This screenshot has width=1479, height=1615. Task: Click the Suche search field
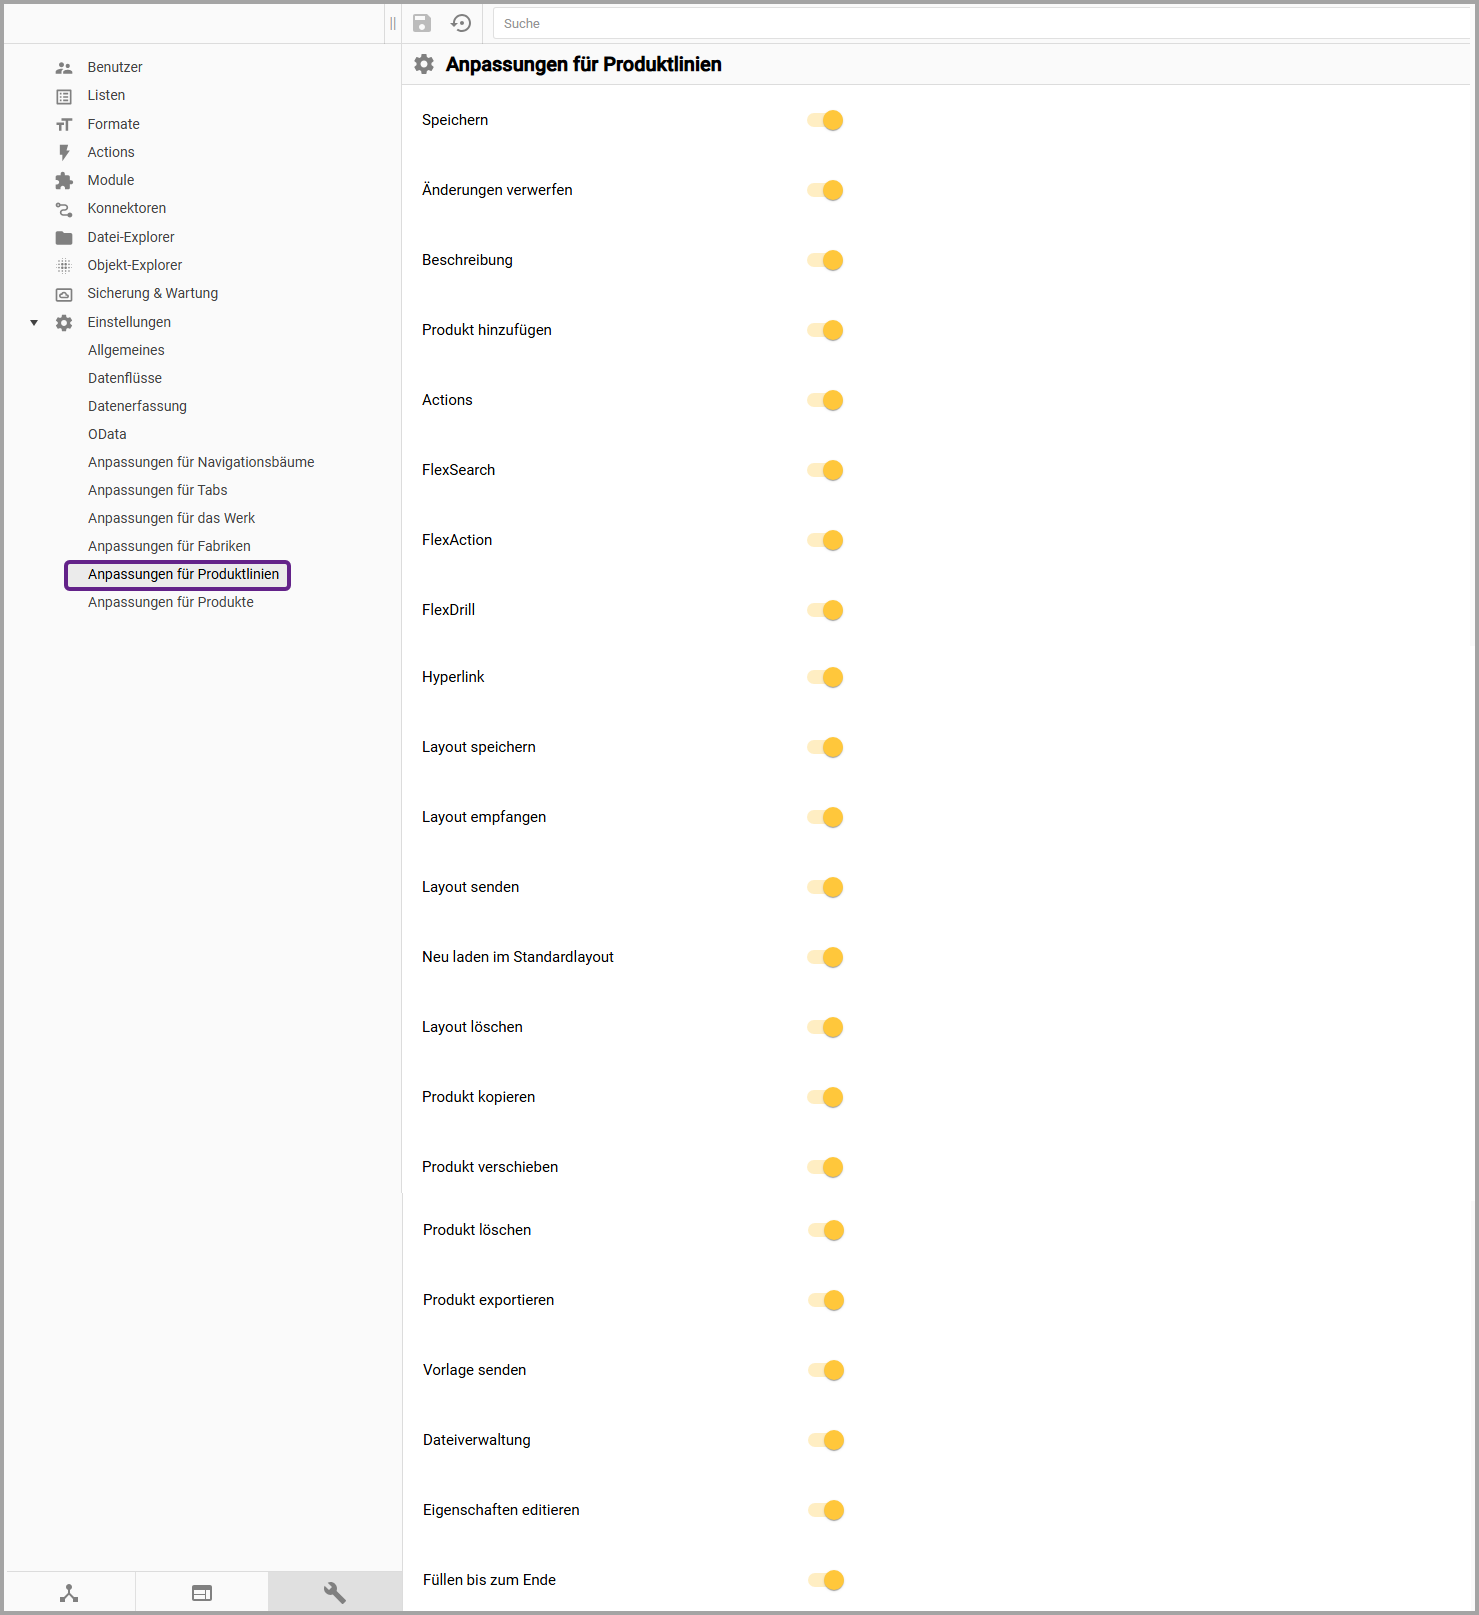(x=980, y=23)
